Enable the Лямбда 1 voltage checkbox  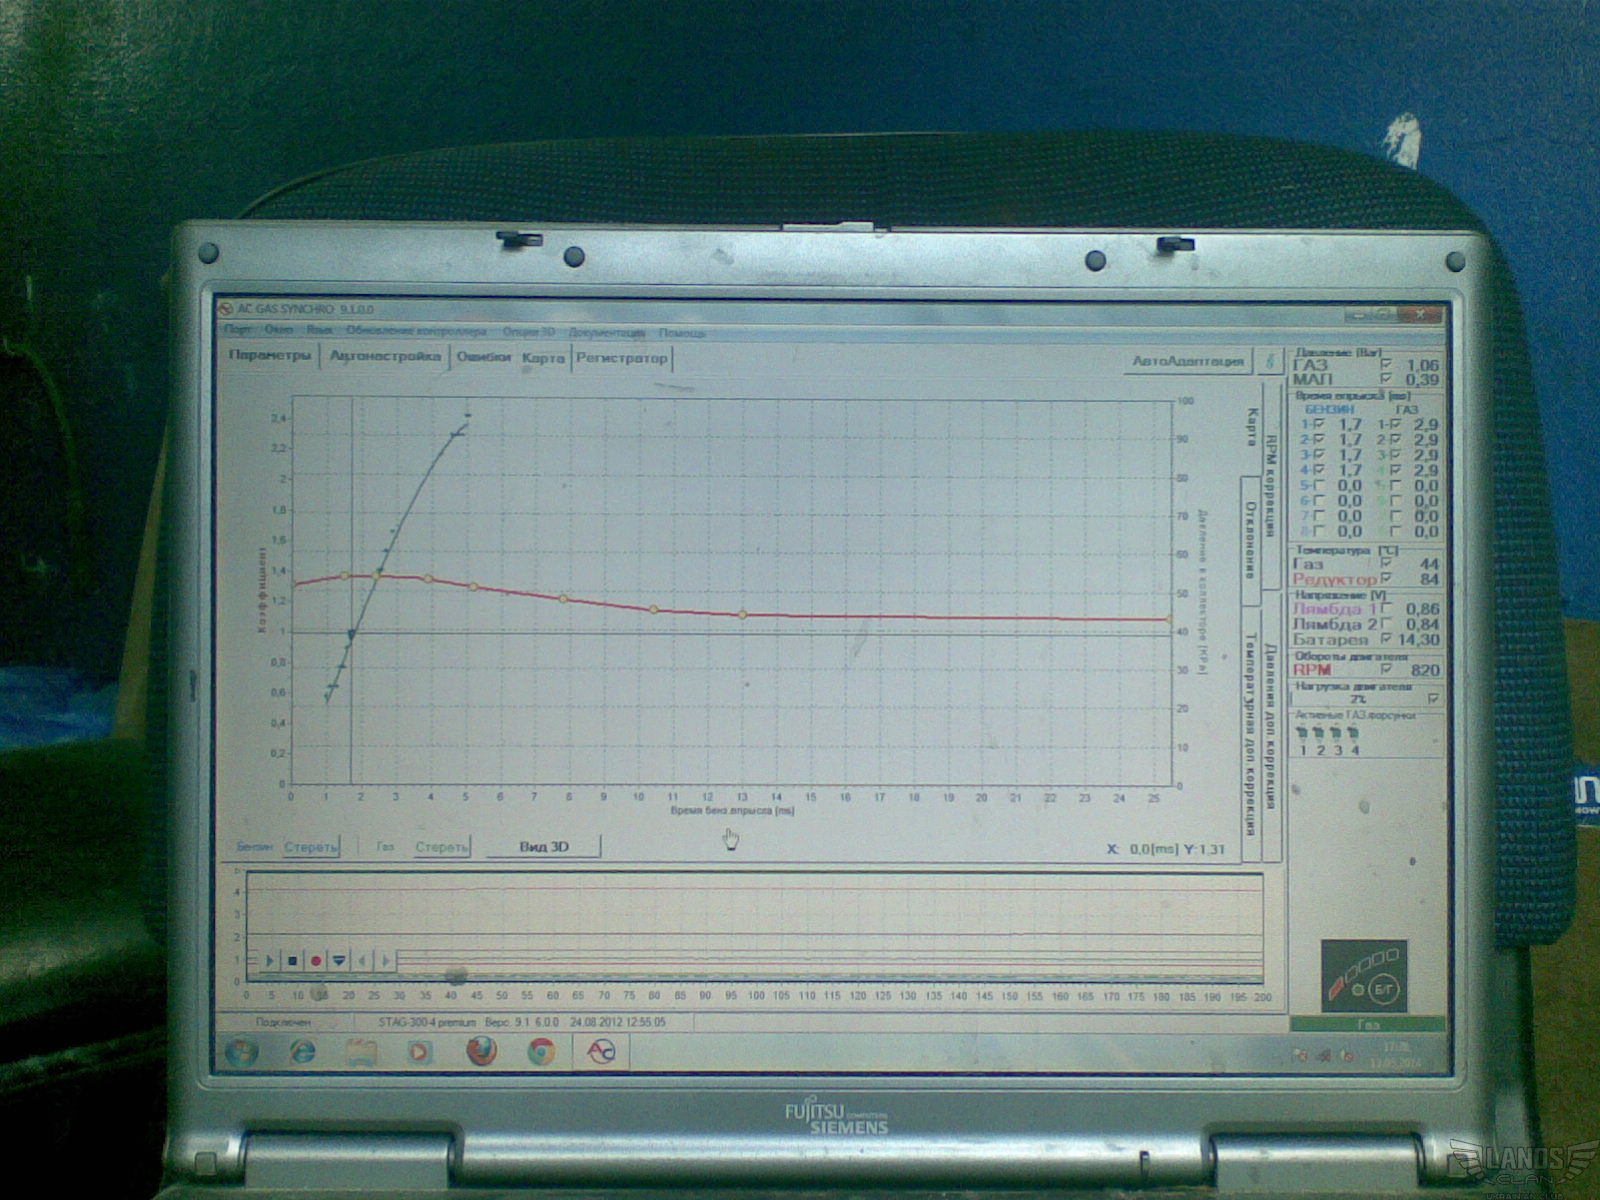tap(1386, 609)
